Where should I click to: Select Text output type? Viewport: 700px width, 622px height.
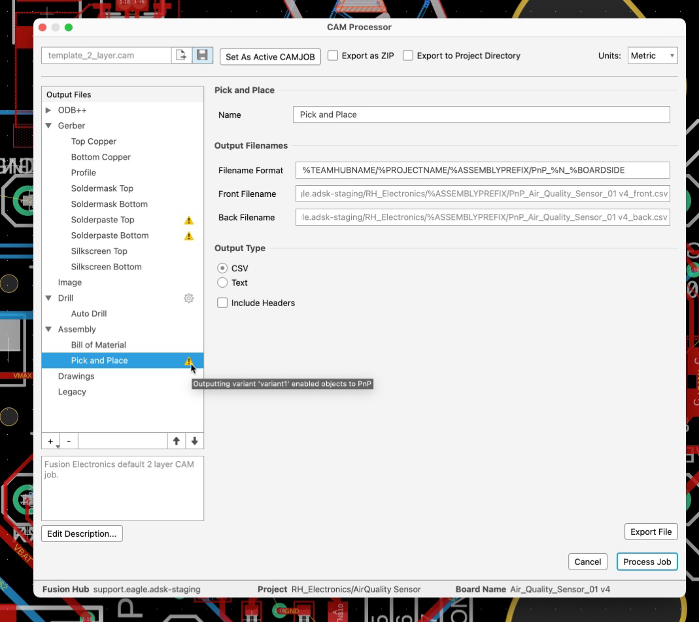[222, 283]
